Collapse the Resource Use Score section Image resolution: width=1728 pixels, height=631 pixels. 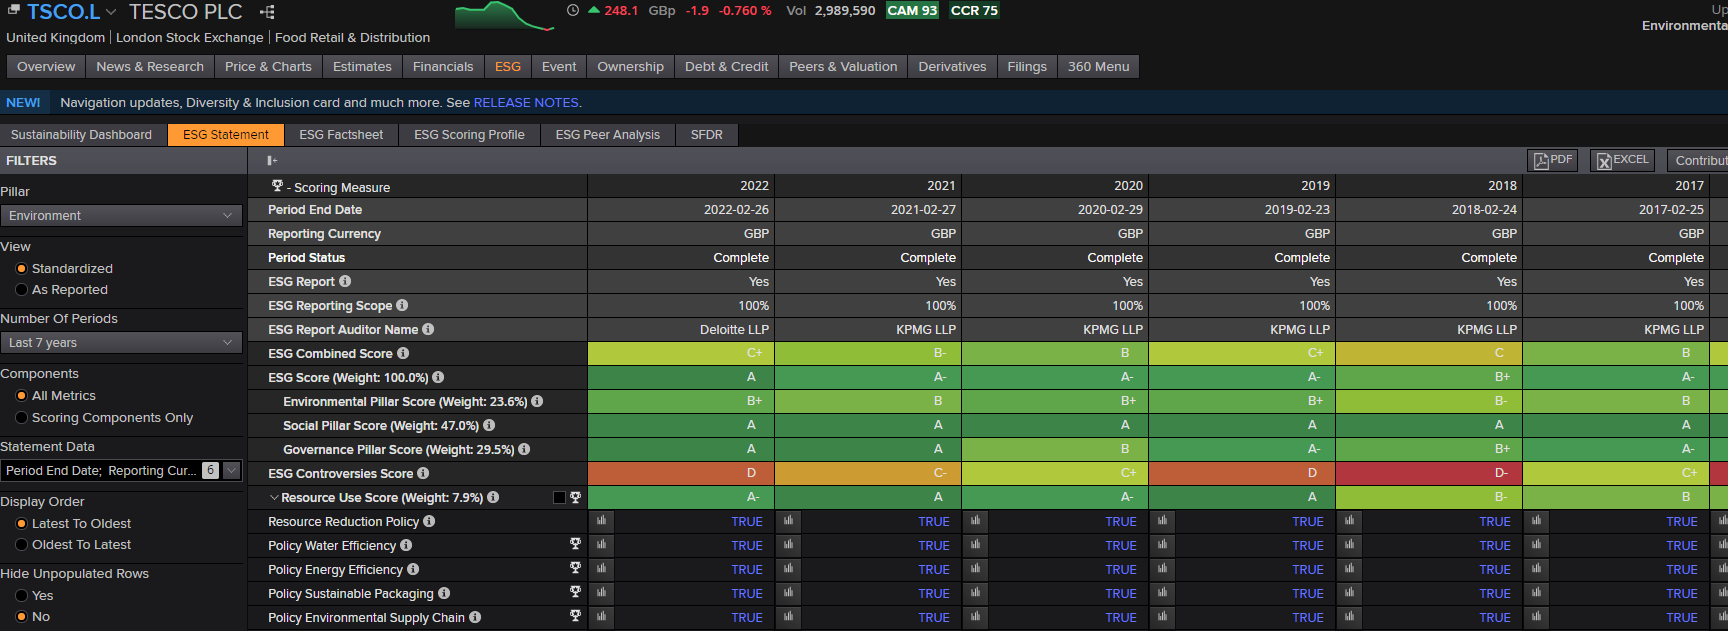click(x=274, y=497)
